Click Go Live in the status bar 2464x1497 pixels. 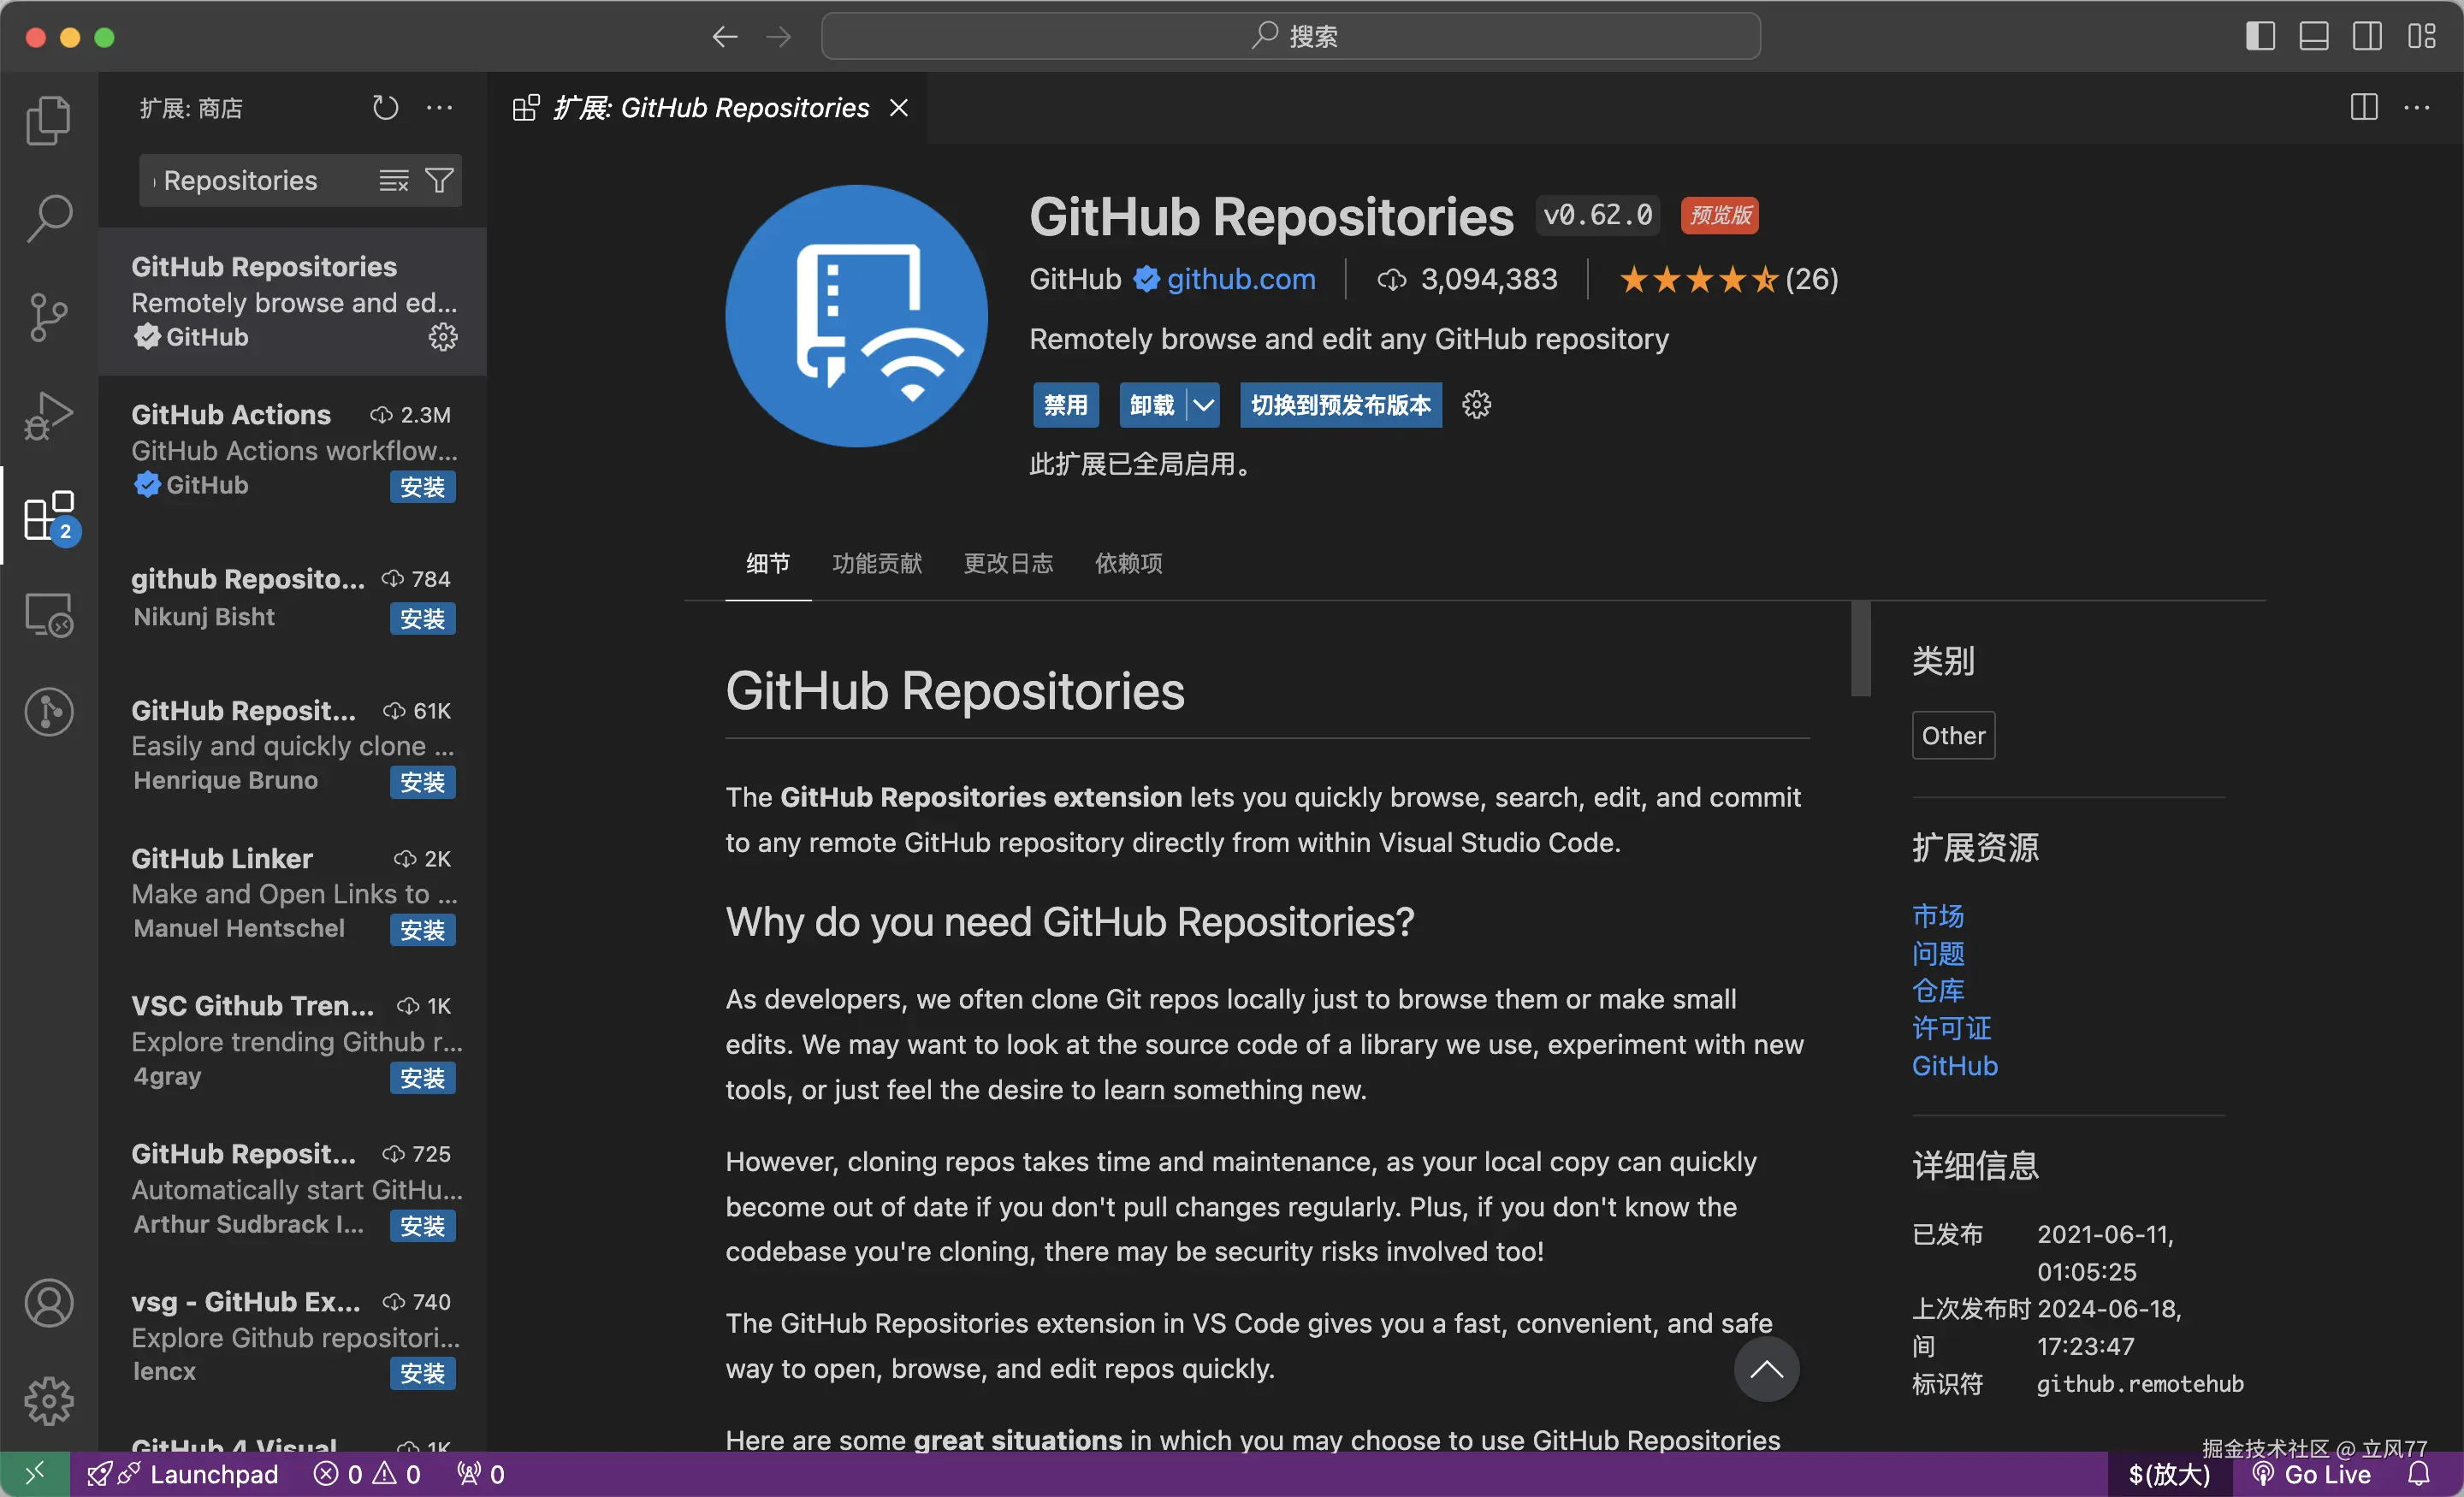[x=2311, y=1474]
